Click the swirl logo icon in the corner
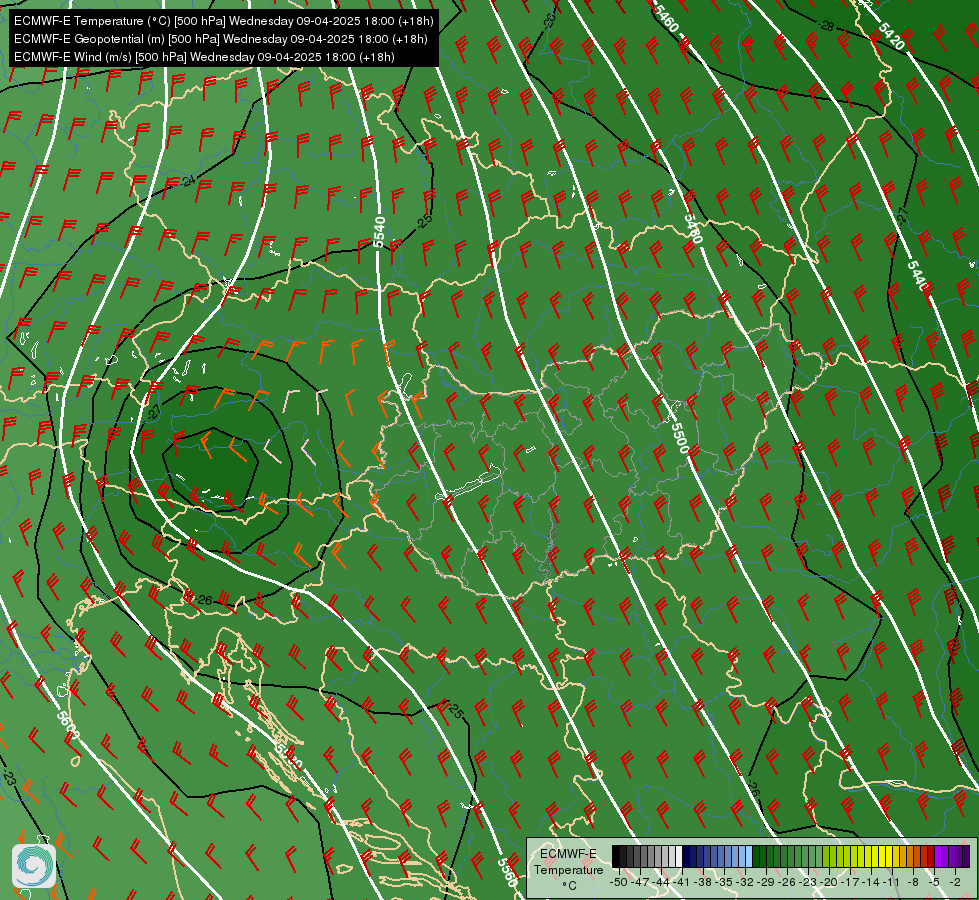Viewport: 979px width, 900px height. pyautogui.click(x=34, y=866)
